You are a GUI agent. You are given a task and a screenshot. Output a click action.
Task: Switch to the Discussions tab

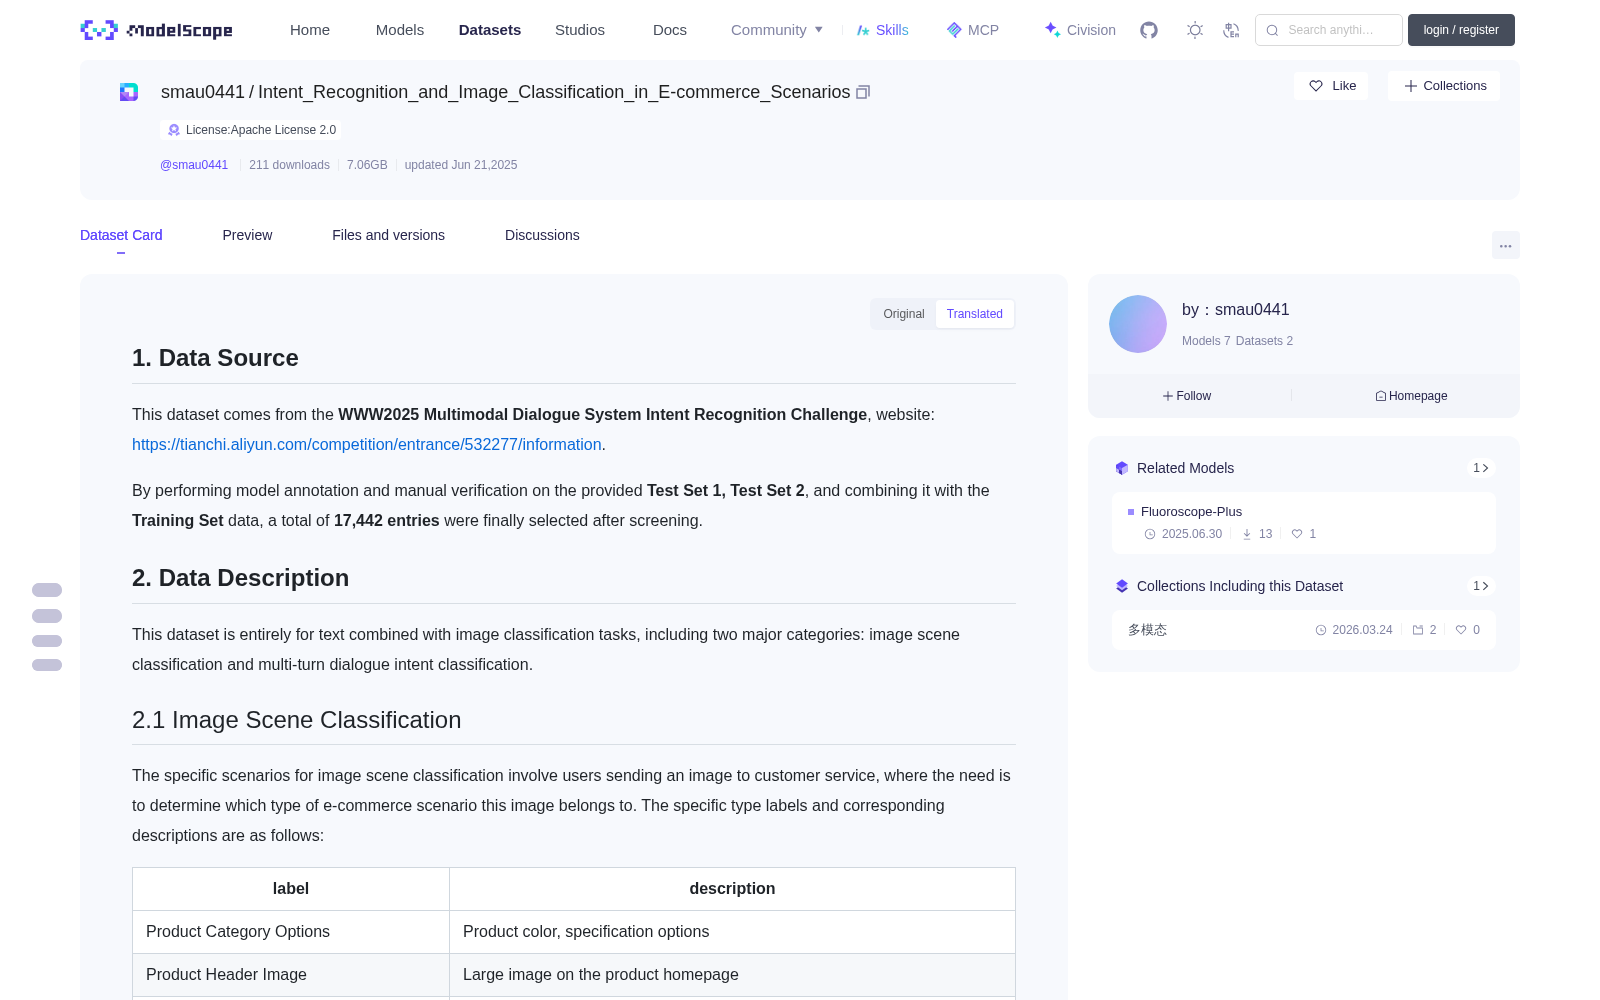coord(542,235)
